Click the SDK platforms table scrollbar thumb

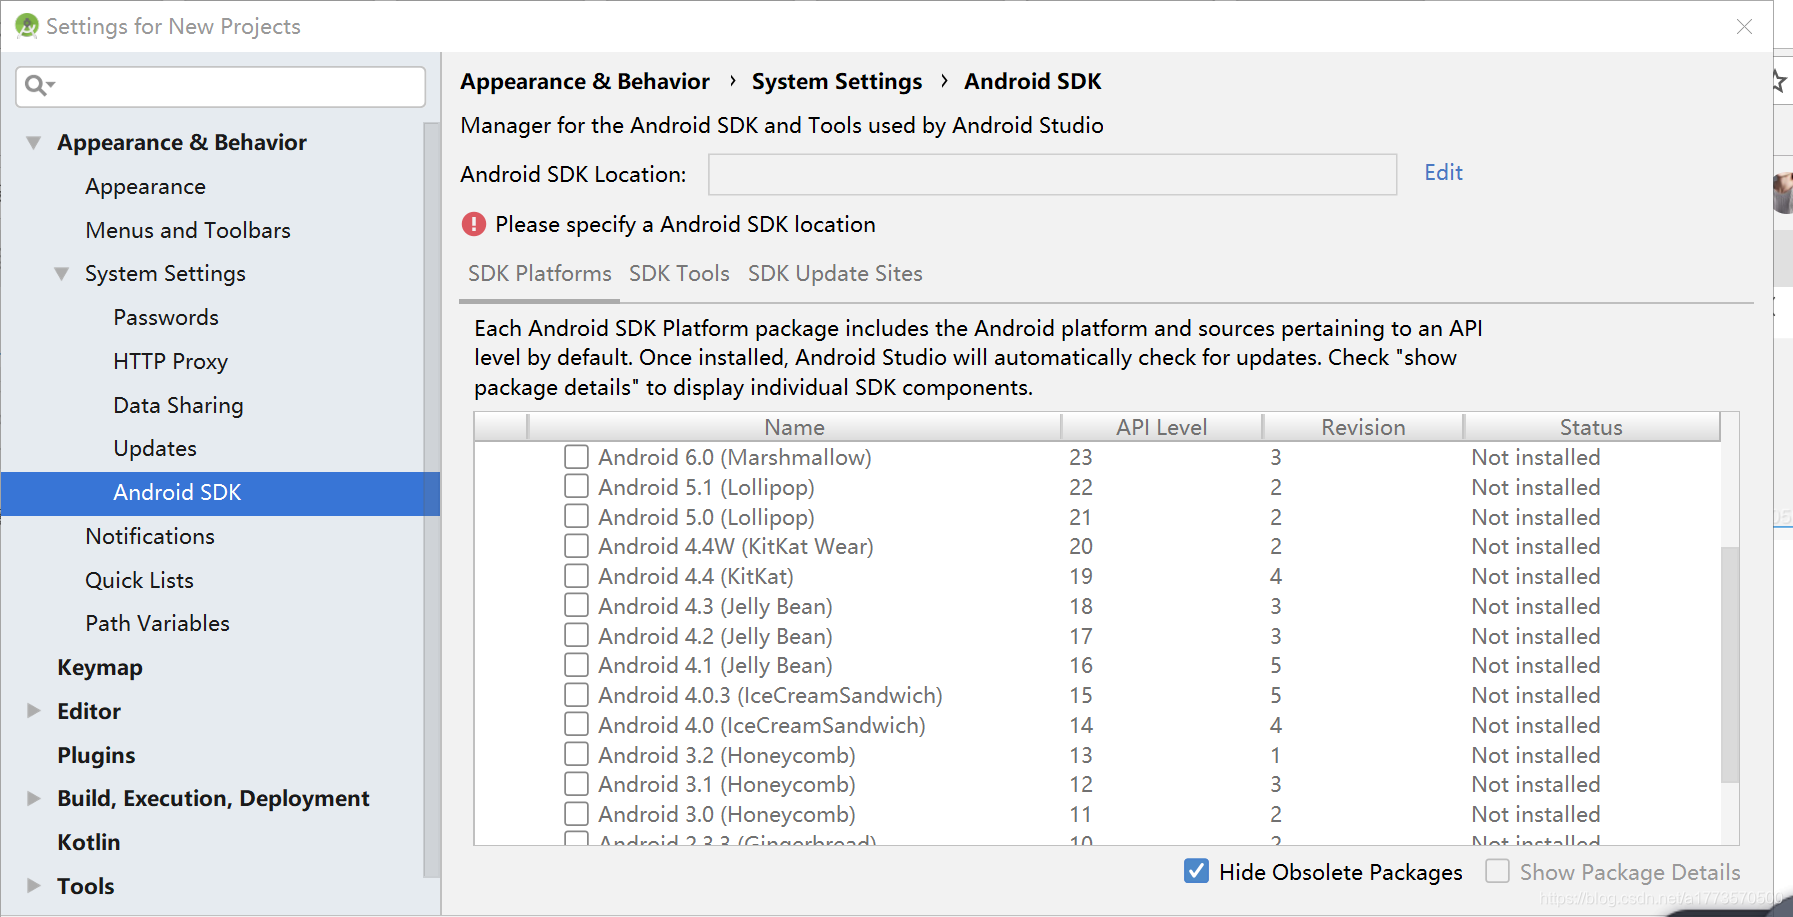pyautogui.click(x=1730, y=664)
